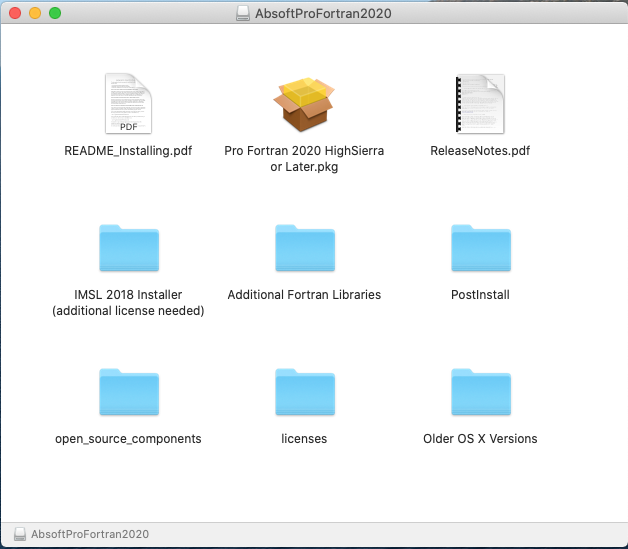The height and width of the screenshot is (549, 628).
Task: Click AbsoftProFortran2020 in the path bar
Action: (90, 534)
